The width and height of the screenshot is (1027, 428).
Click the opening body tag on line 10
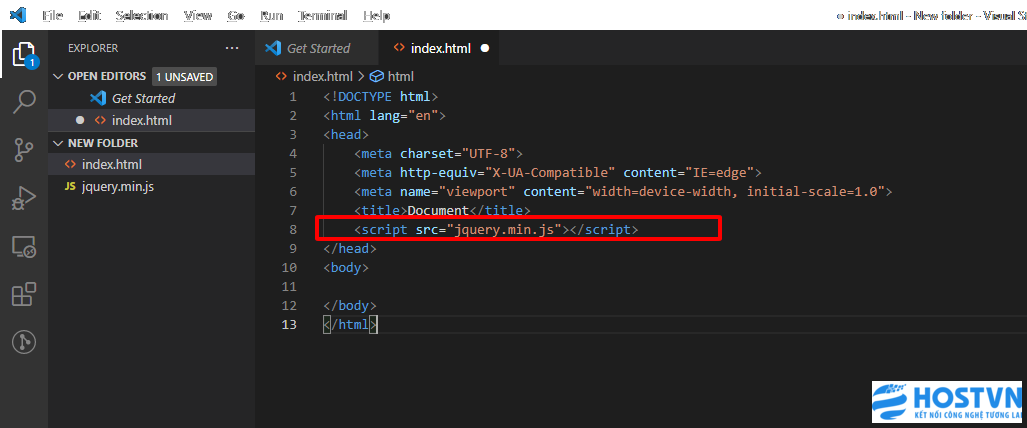(x=346, y=268)
